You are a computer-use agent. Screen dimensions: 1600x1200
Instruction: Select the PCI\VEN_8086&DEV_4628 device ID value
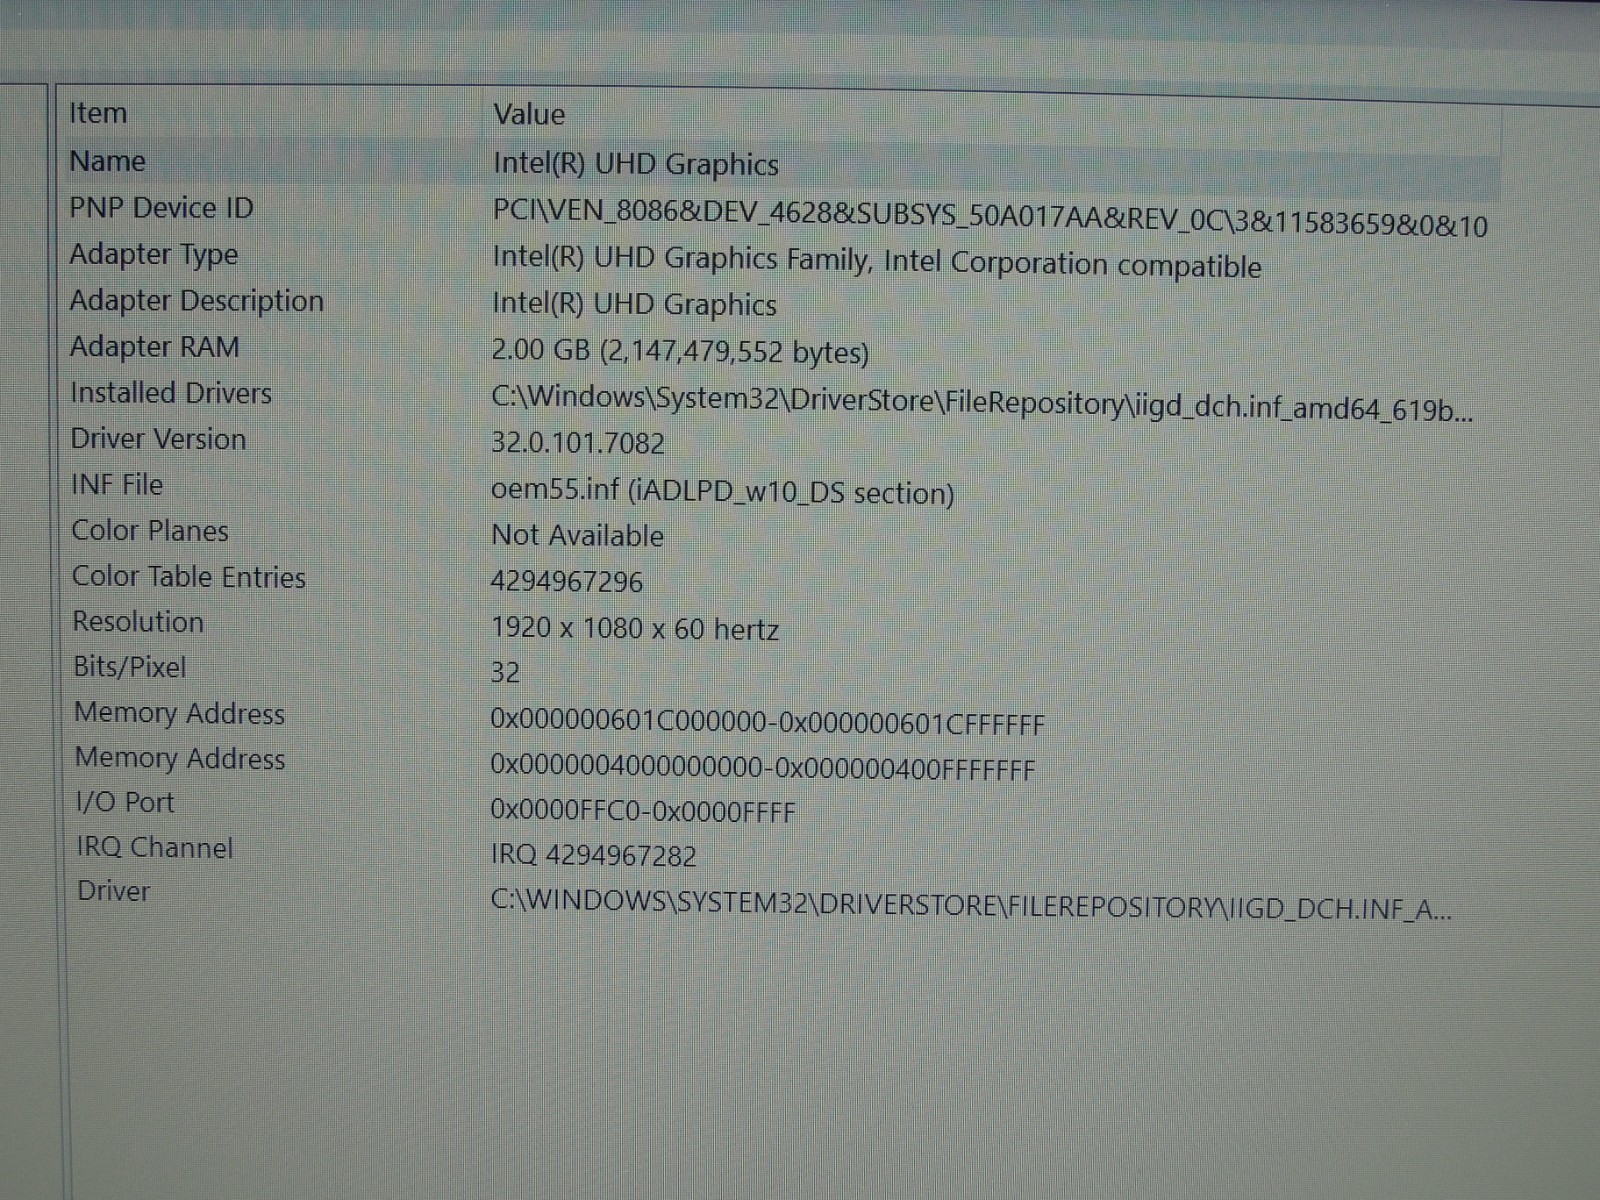(990, 218)
